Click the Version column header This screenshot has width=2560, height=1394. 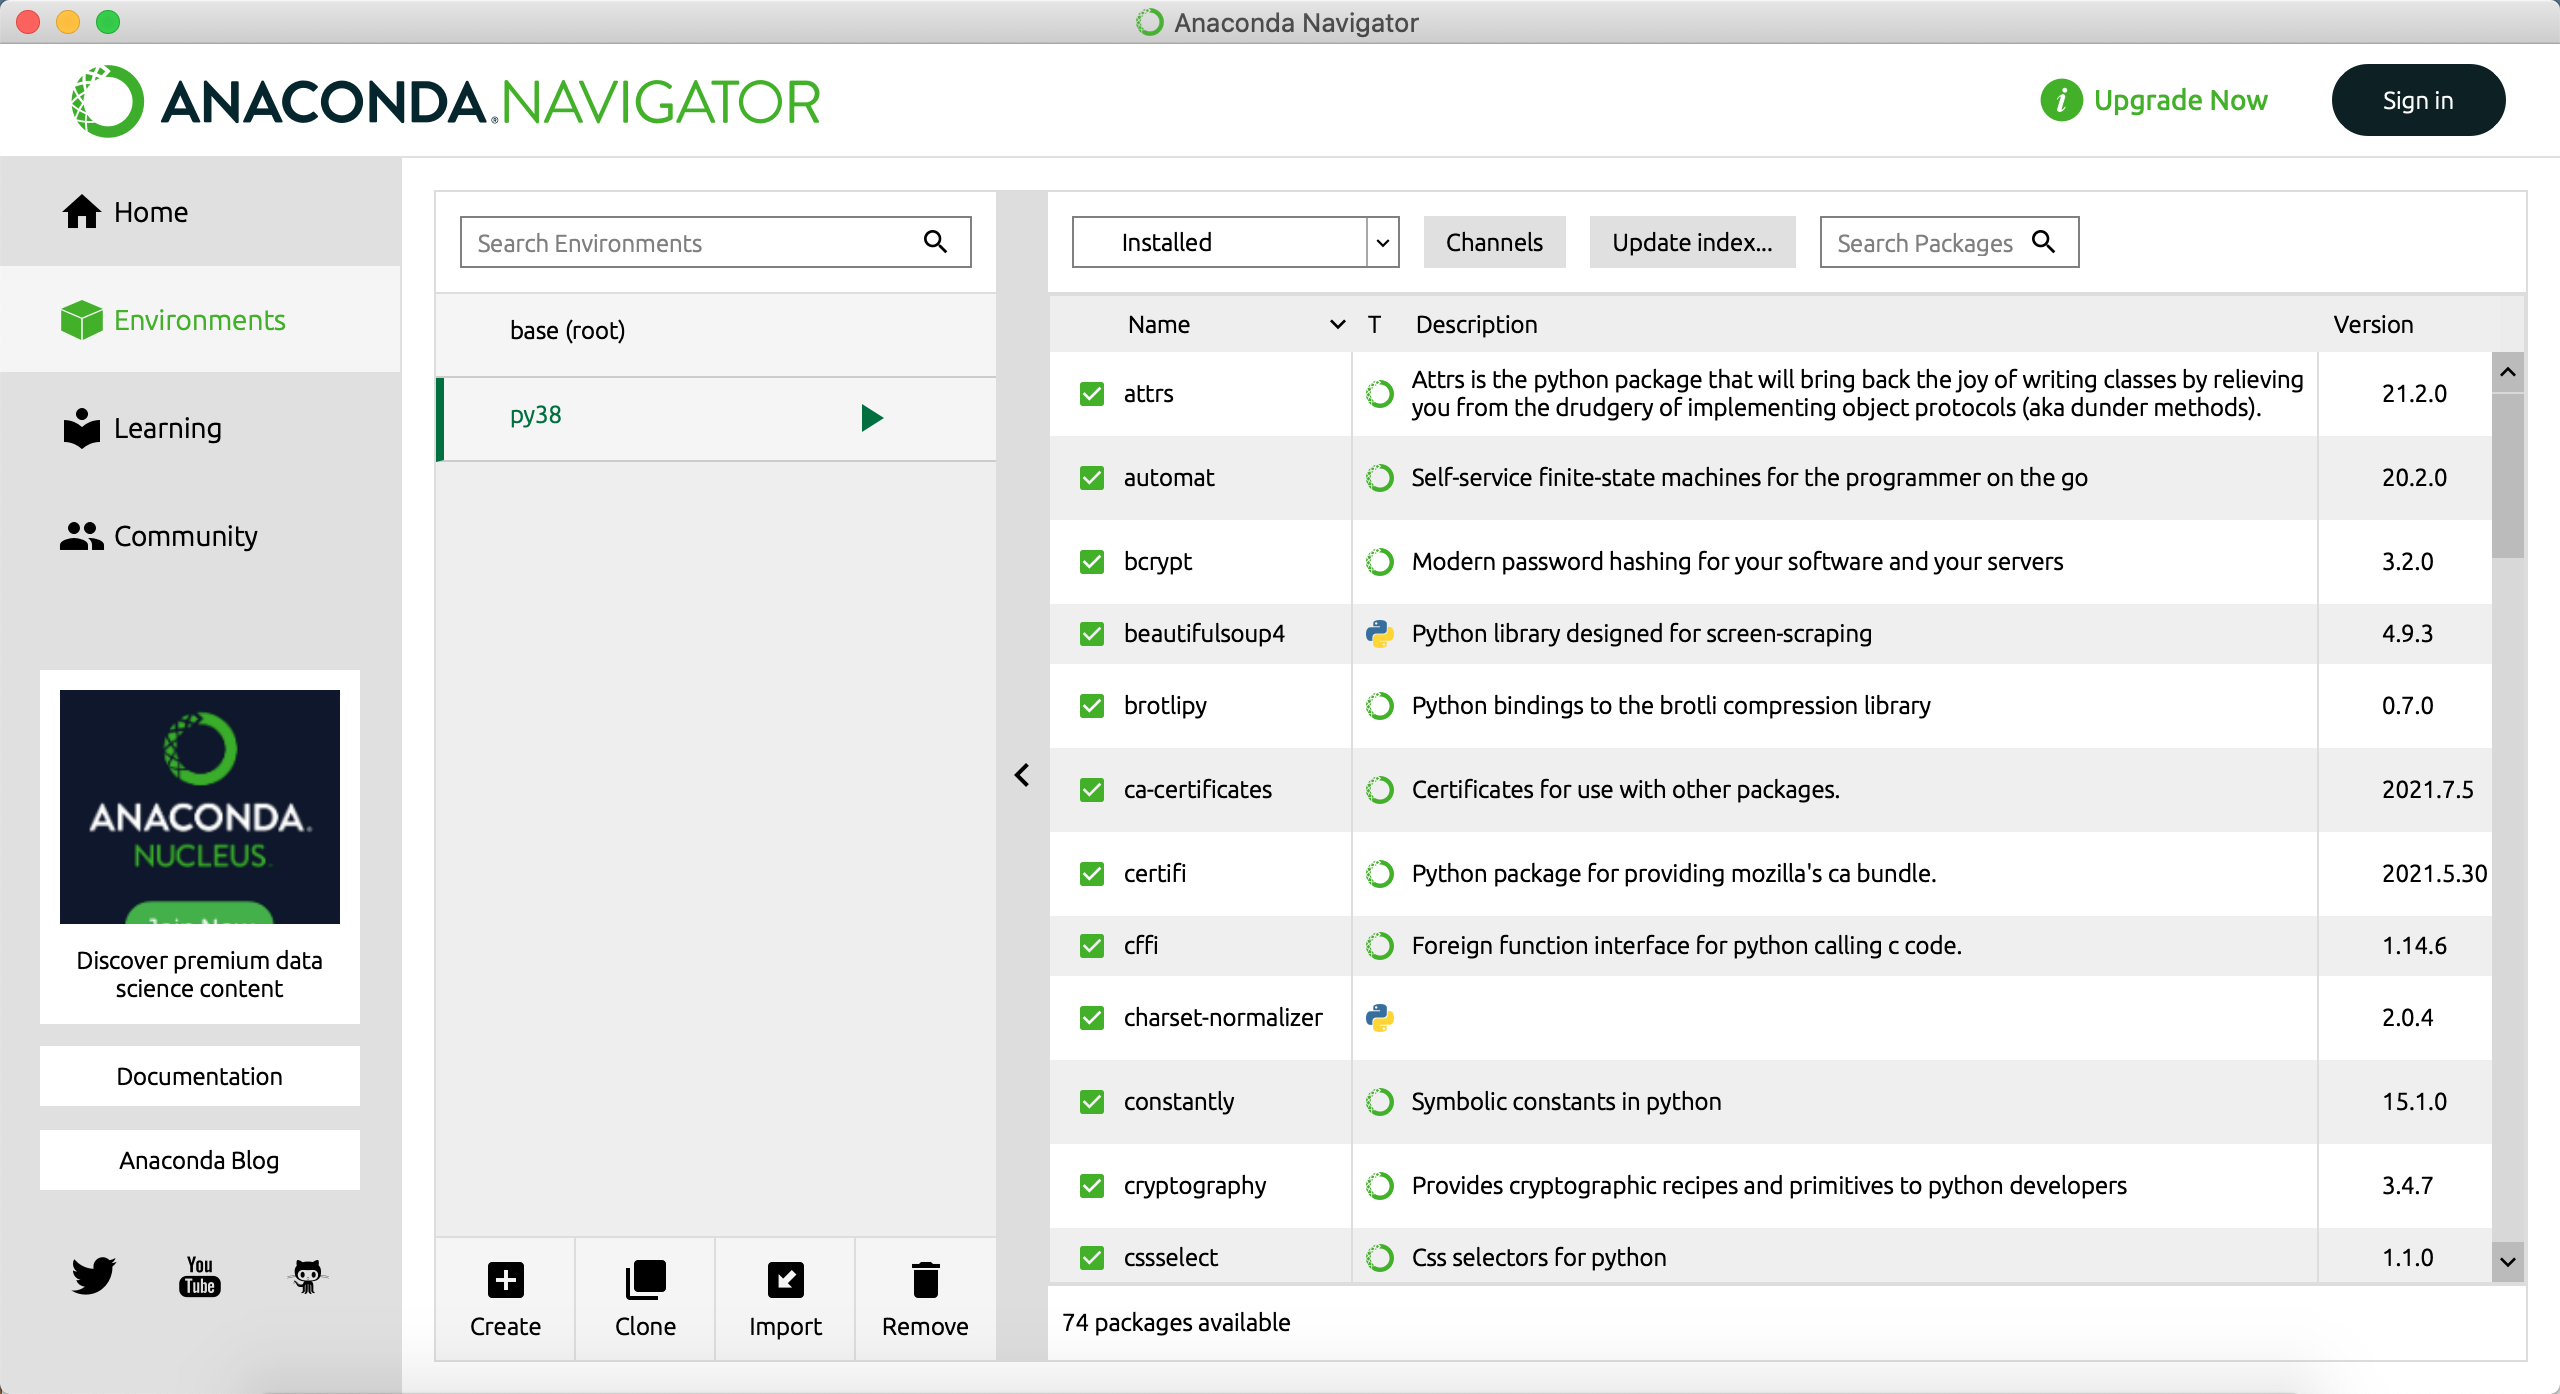point(2373,325)
